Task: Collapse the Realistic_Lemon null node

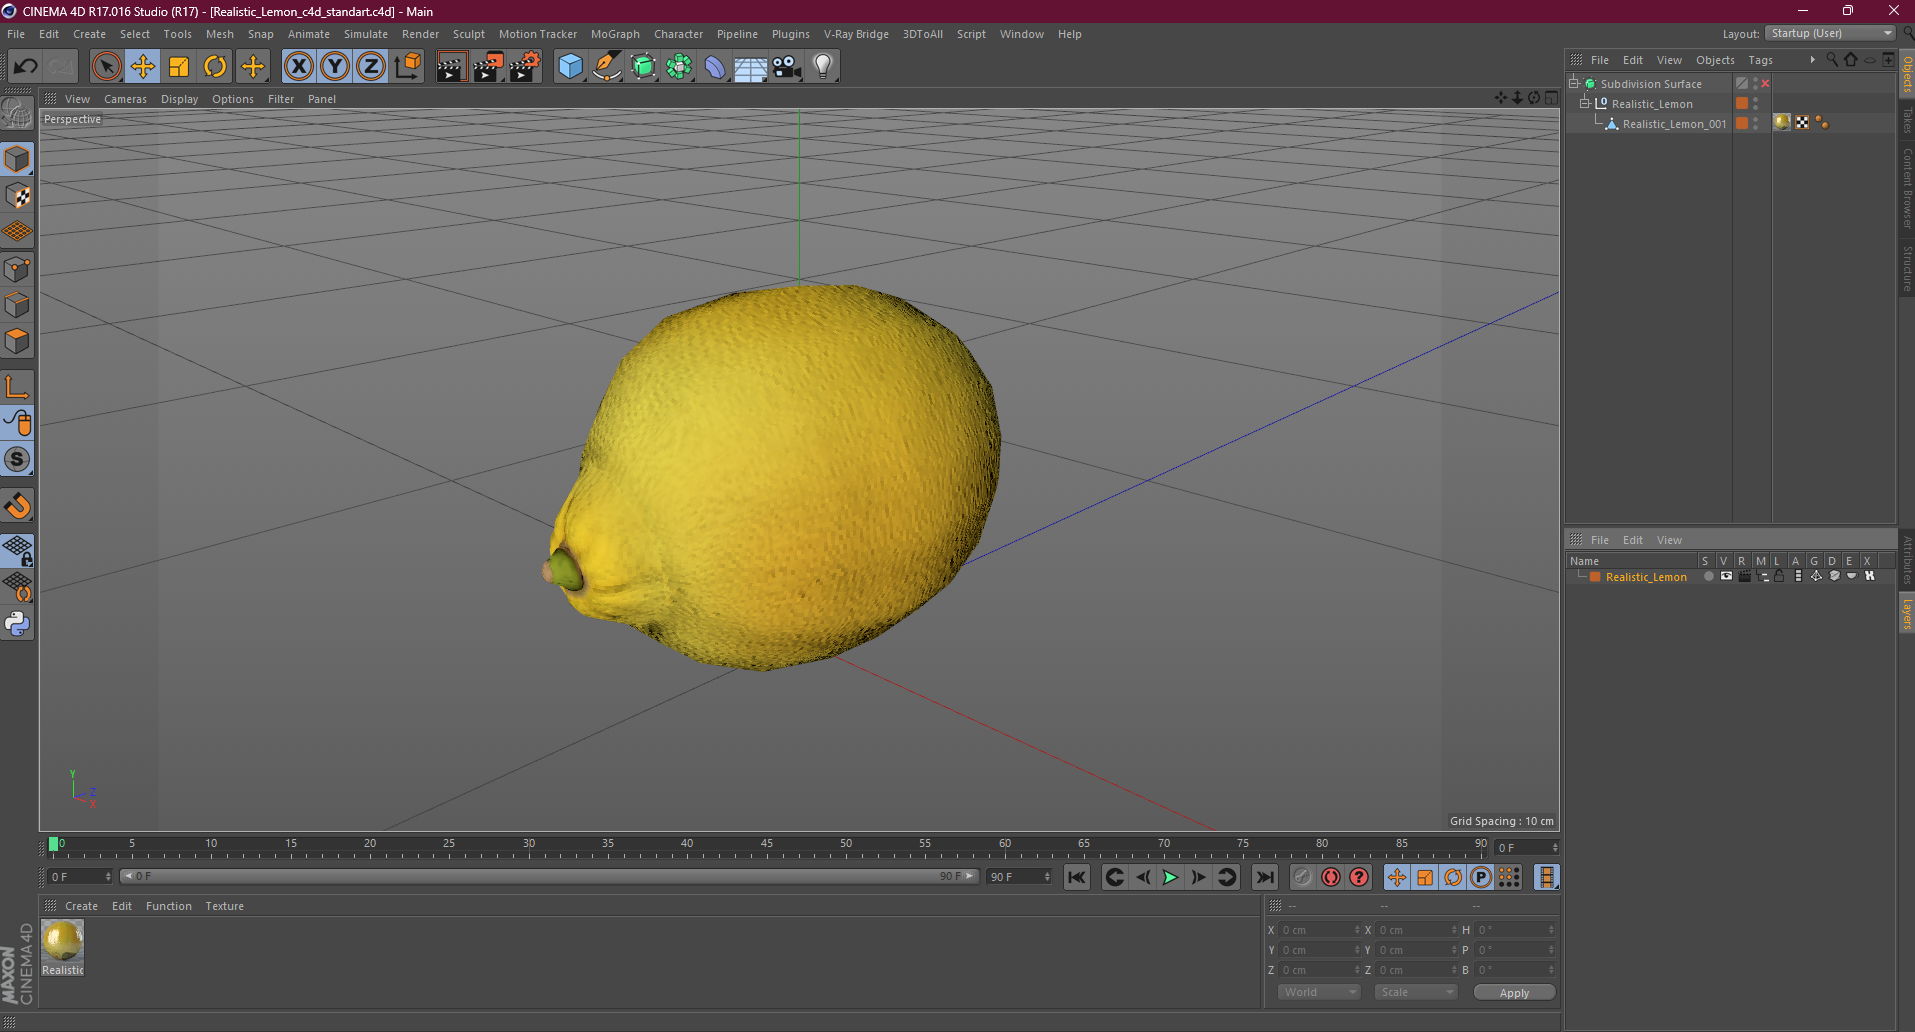Action: (x=1585, y=103)
